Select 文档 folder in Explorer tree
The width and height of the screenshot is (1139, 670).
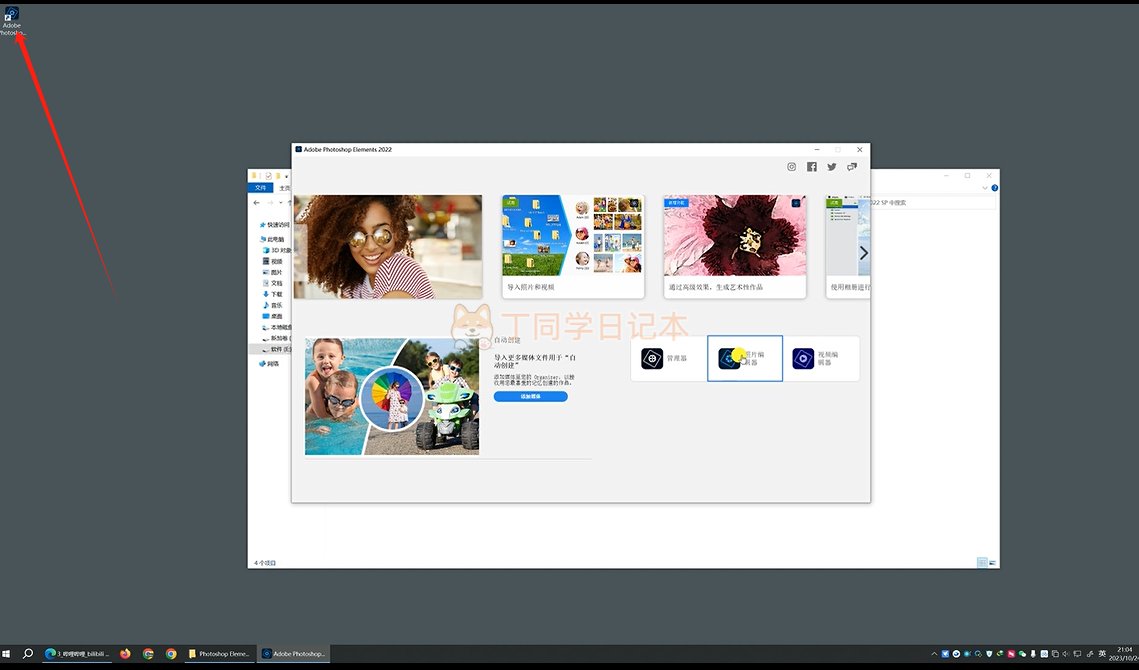tap(272, 283)
